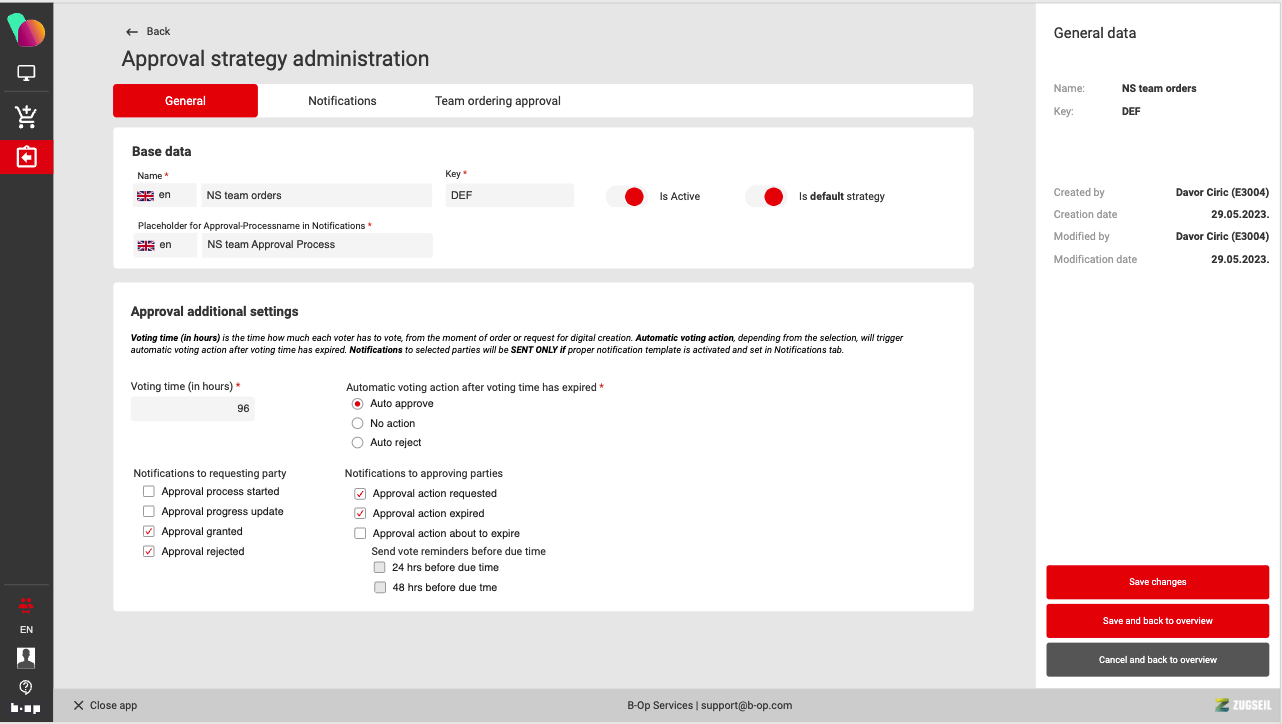Open the monitor dashboard sidebar icon

pyautogui.click(x=26, y=74)
